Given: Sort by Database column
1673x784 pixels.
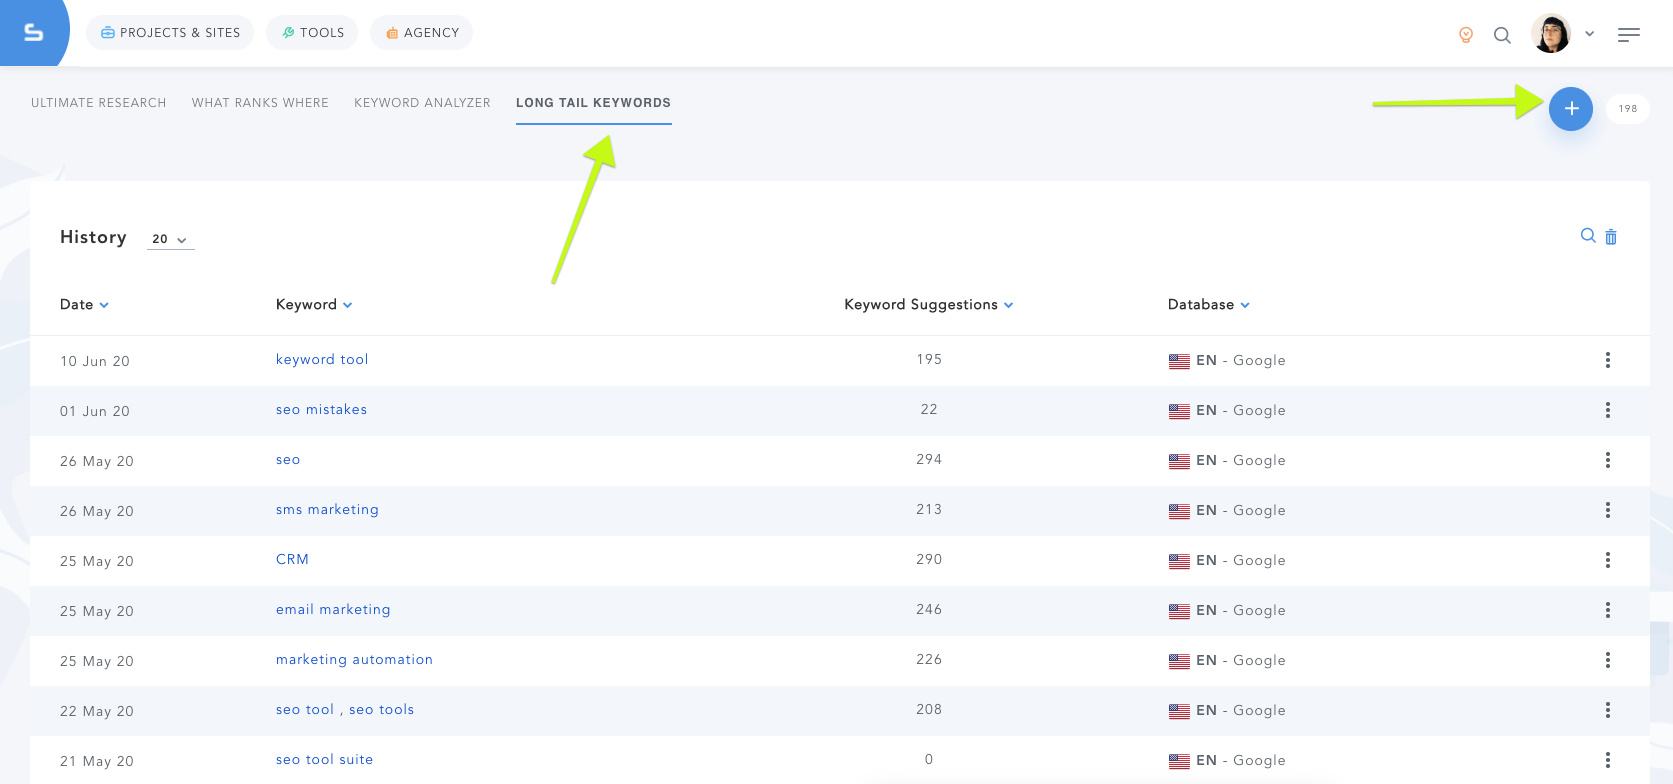Looking at the screenshot, I should coord(1209,304).
